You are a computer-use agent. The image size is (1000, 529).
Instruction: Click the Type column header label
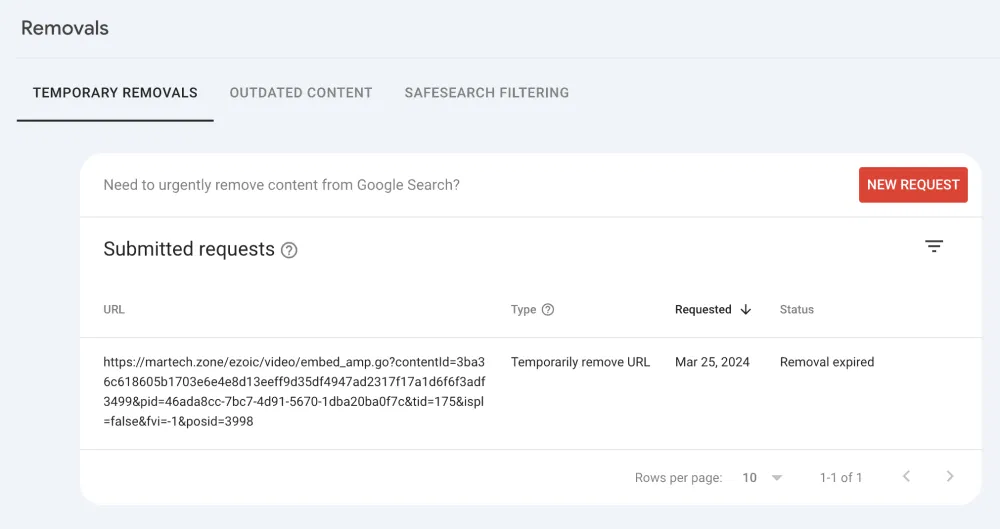click(523, 309)
